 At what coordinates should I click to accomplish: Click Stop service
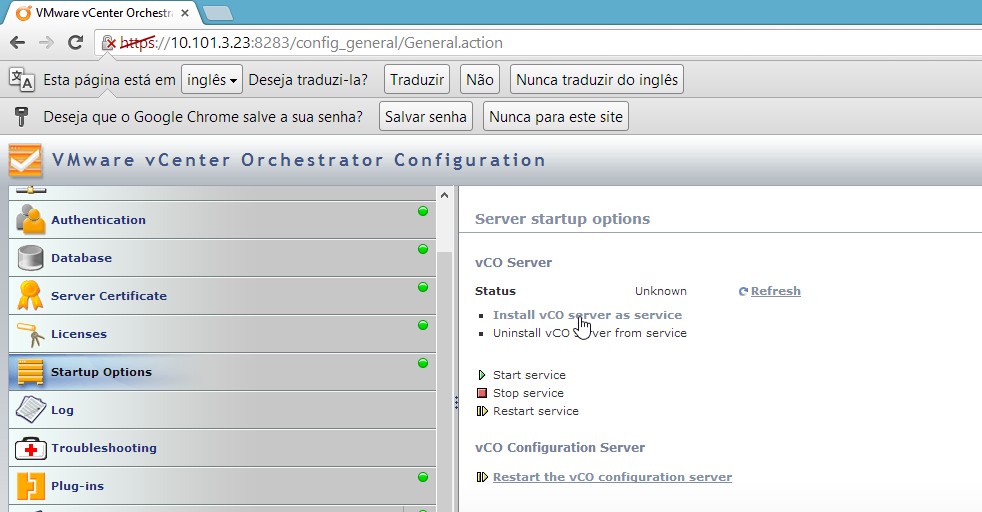(x=528, y=393)
